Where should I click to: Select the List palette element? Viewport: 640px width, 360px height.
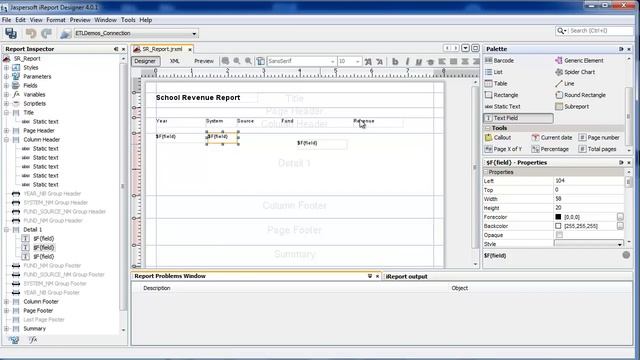pos(493,72)
